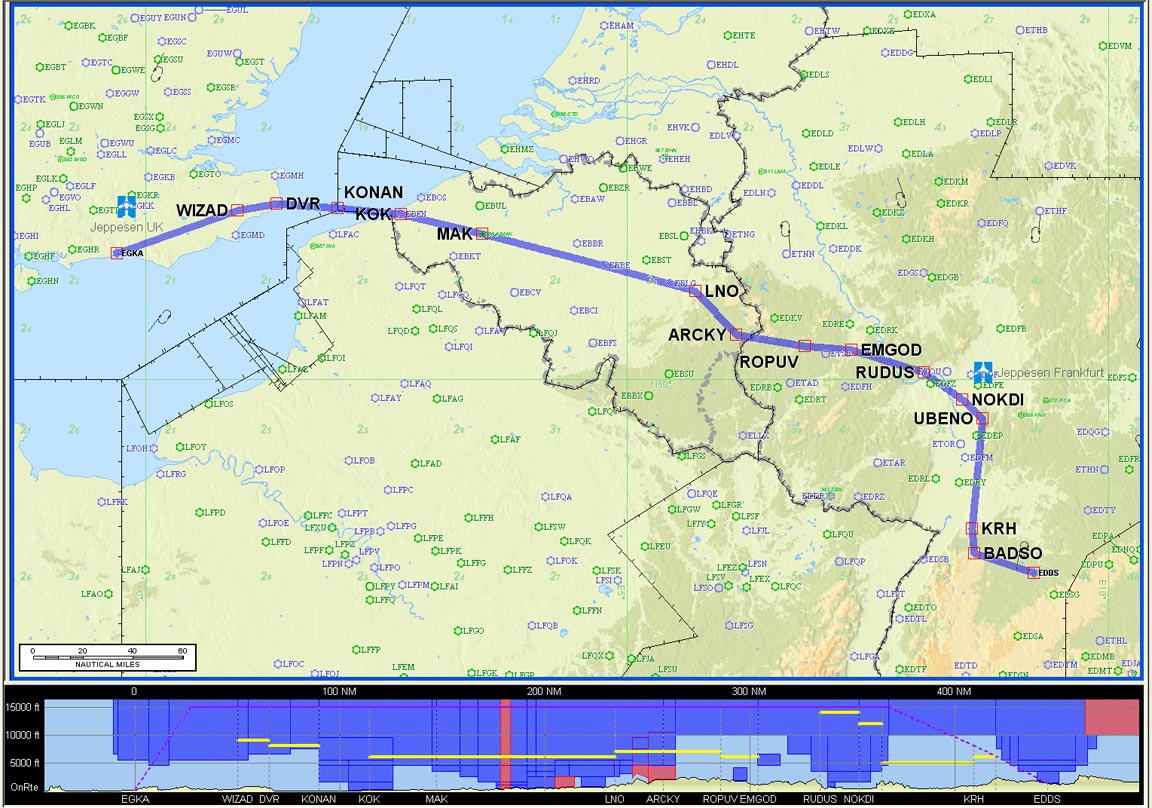
Task: Click the ARCKY waypoint red square
Action: [x=736, y=334]
